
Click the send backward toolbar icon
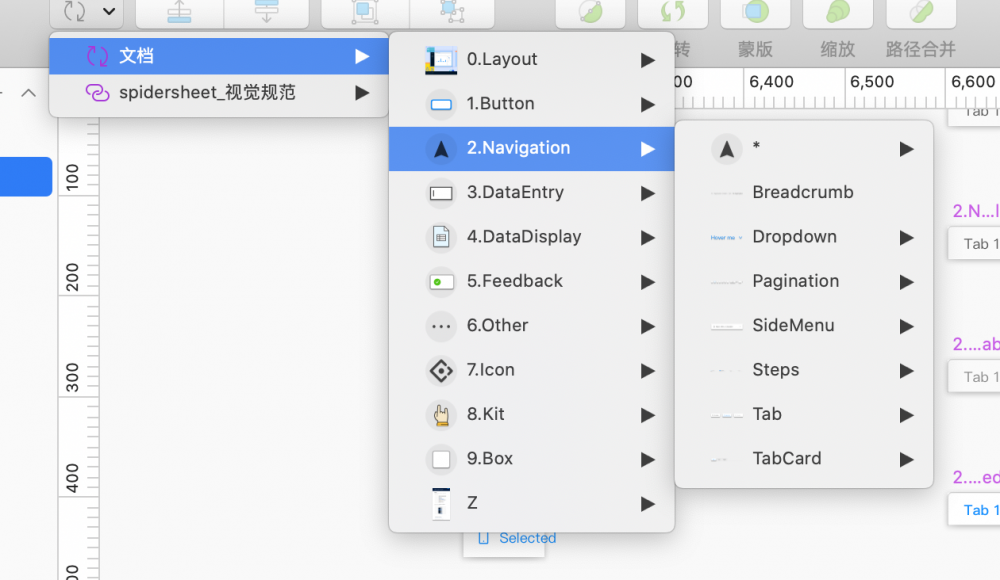point(267,11)
